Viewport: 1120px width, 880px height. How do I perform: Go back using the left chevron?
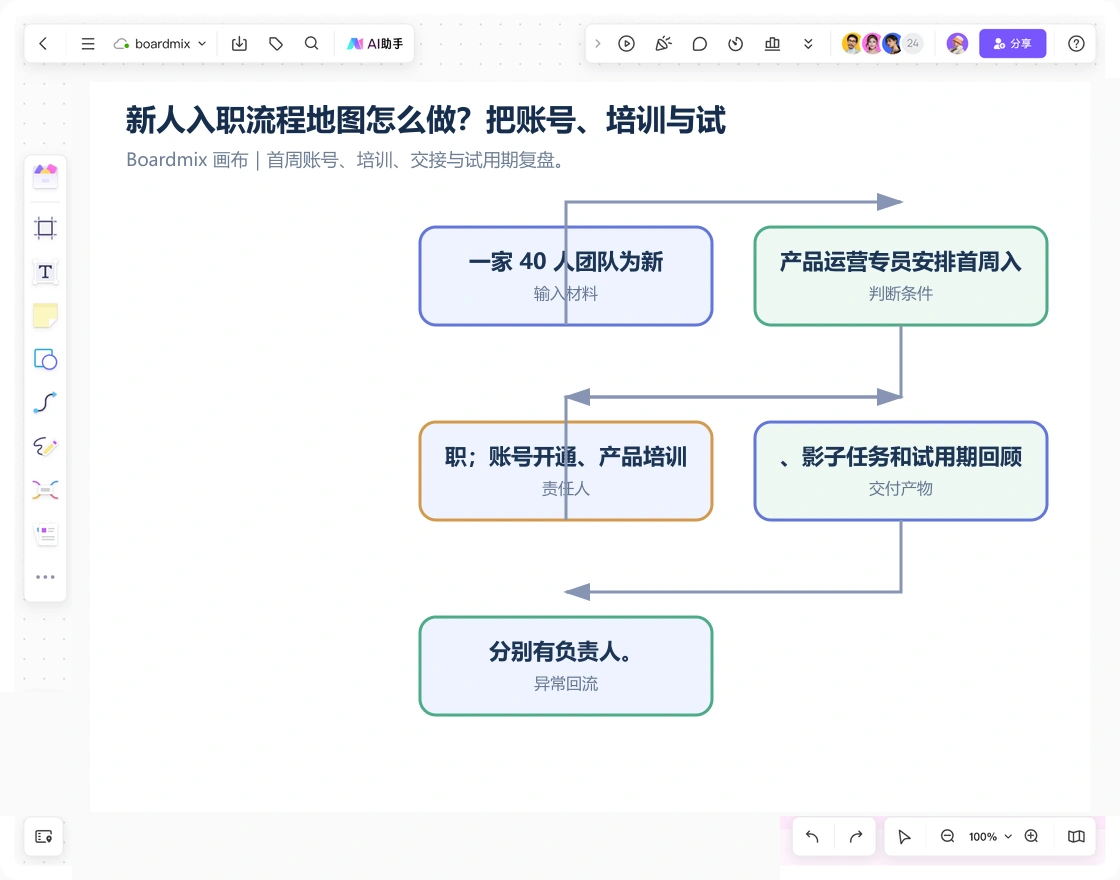click(x=44, y=44)
